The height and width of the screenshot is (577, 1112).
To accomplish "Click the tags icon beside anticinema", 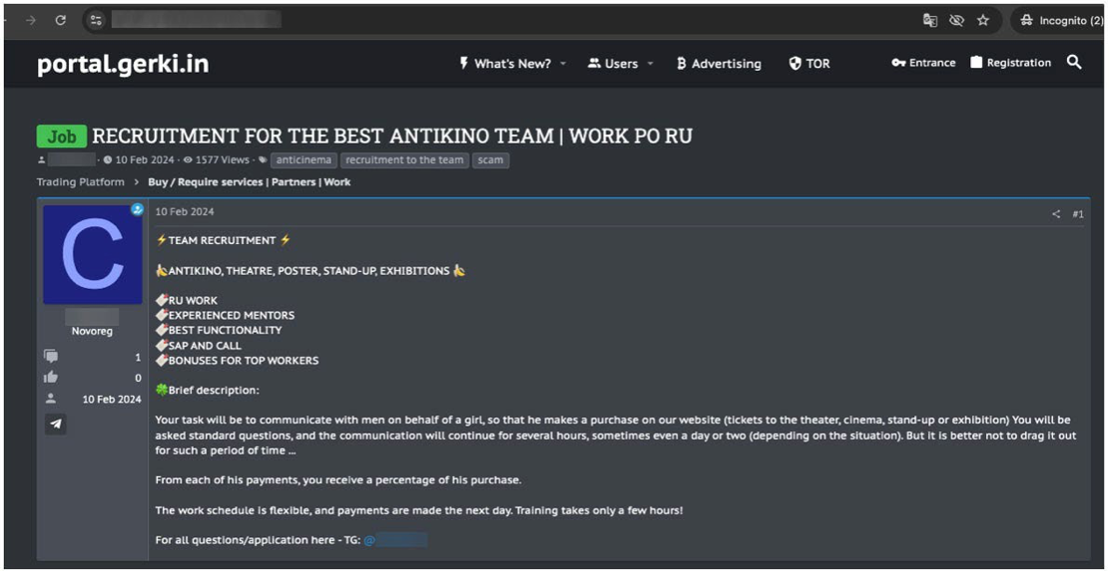I will [263, 160].
